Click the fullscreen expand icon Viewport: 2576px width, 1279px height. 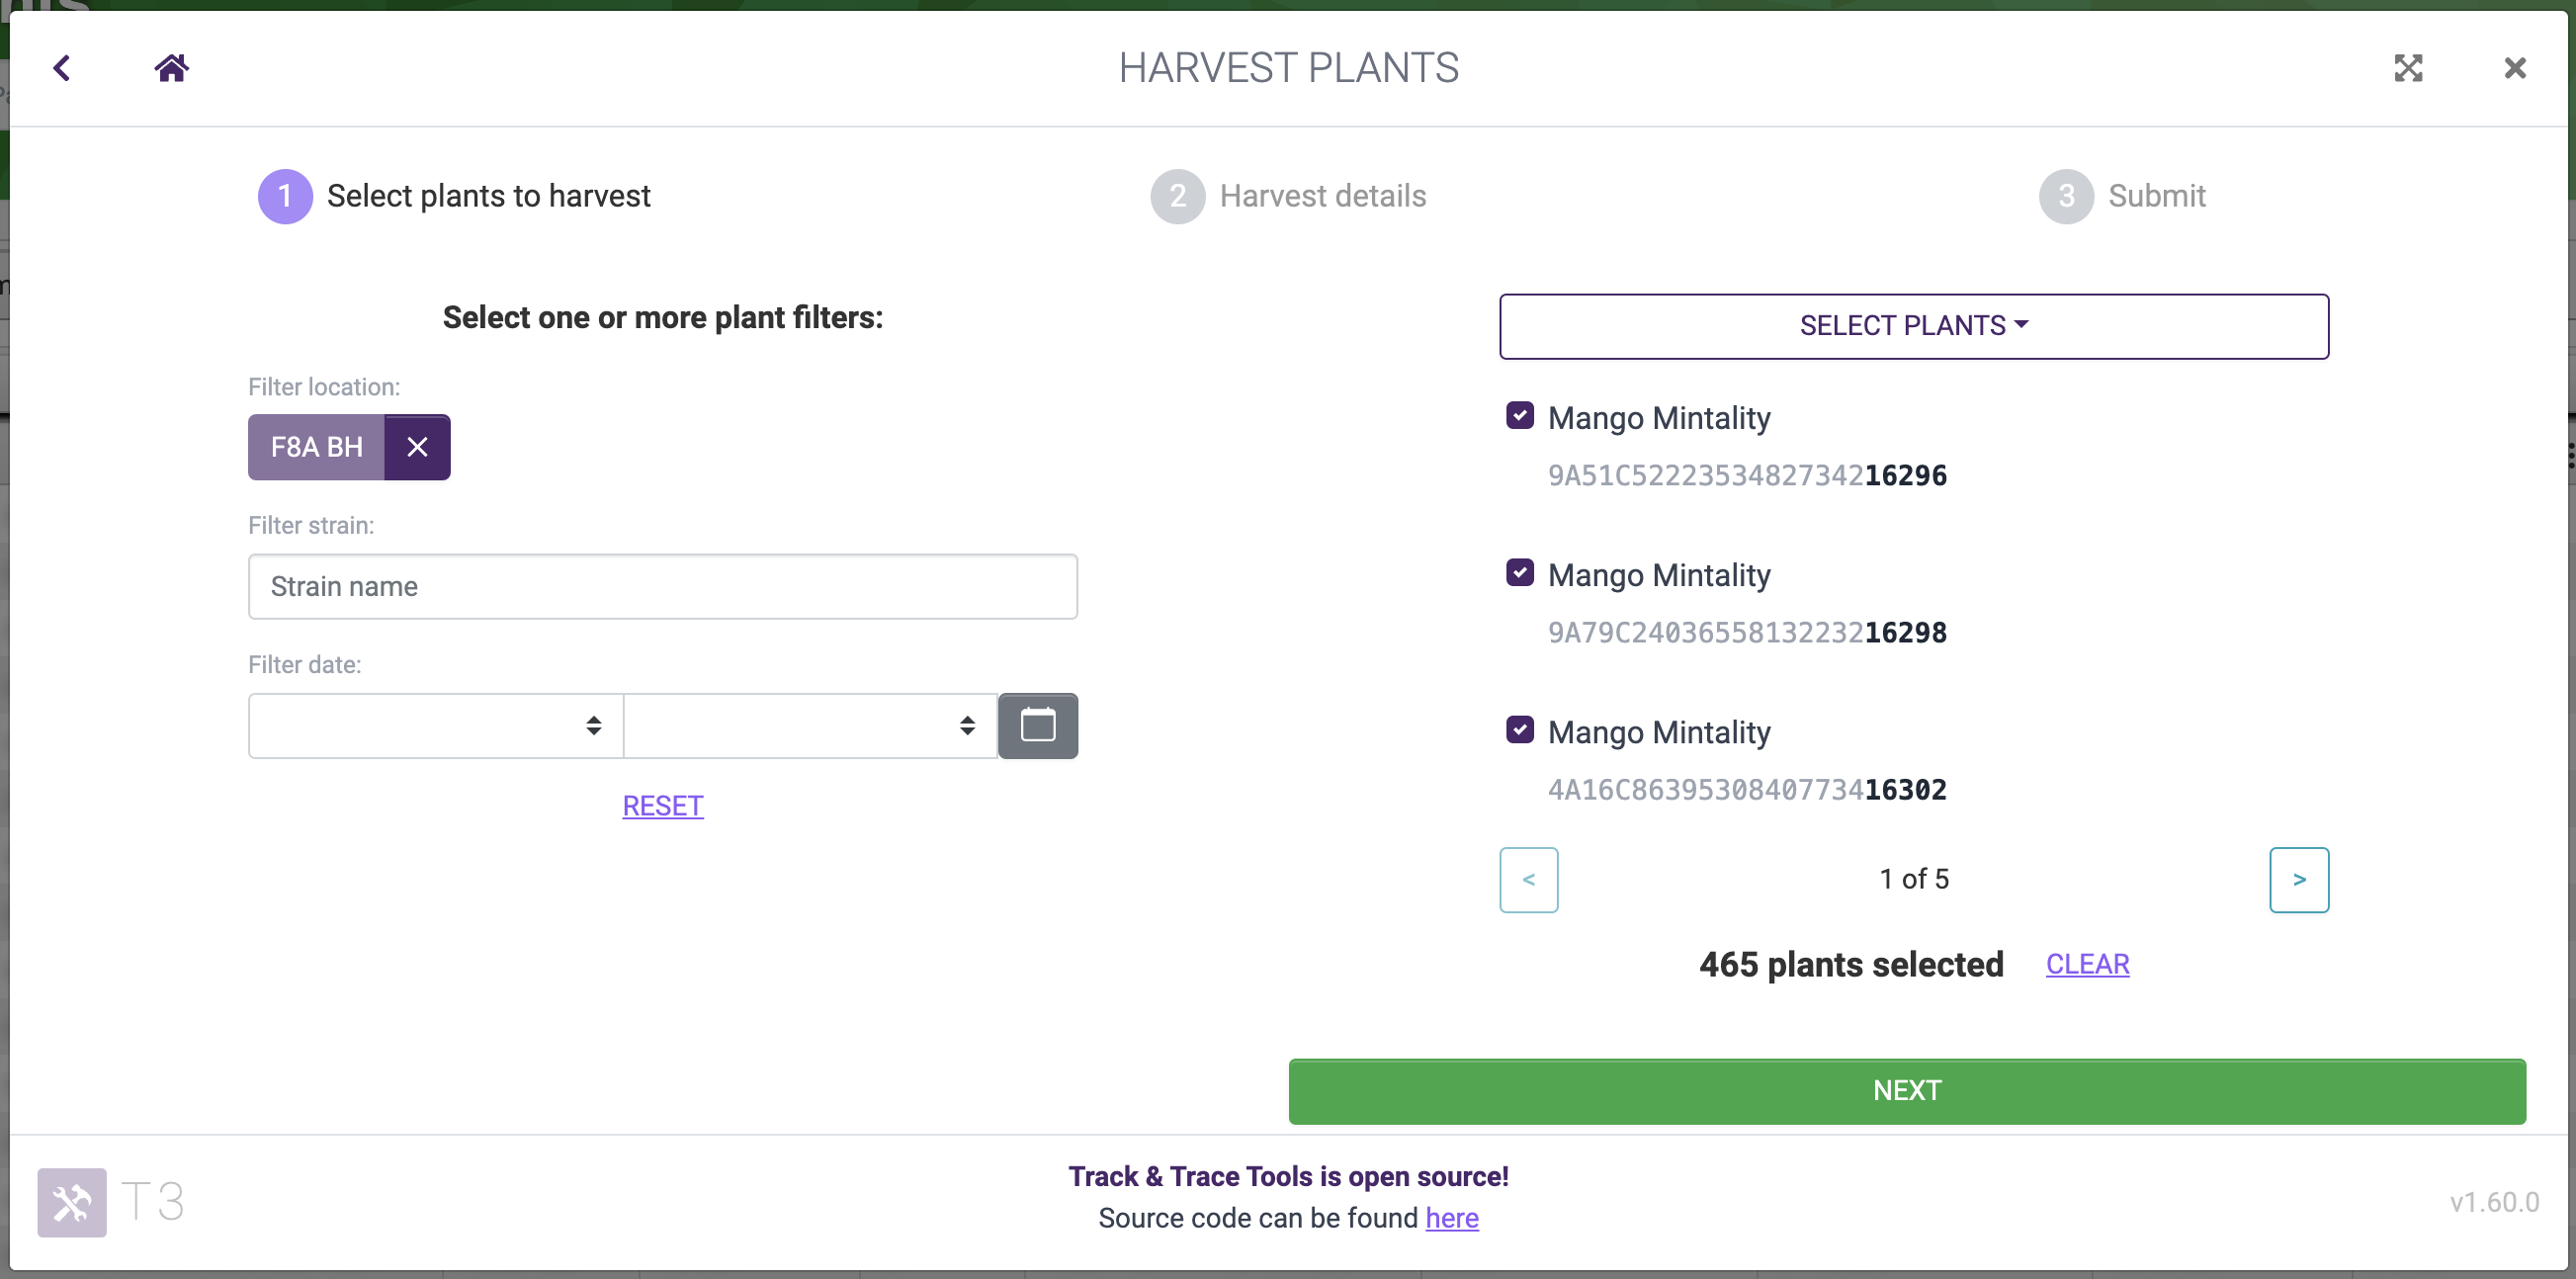point(2408,68)
